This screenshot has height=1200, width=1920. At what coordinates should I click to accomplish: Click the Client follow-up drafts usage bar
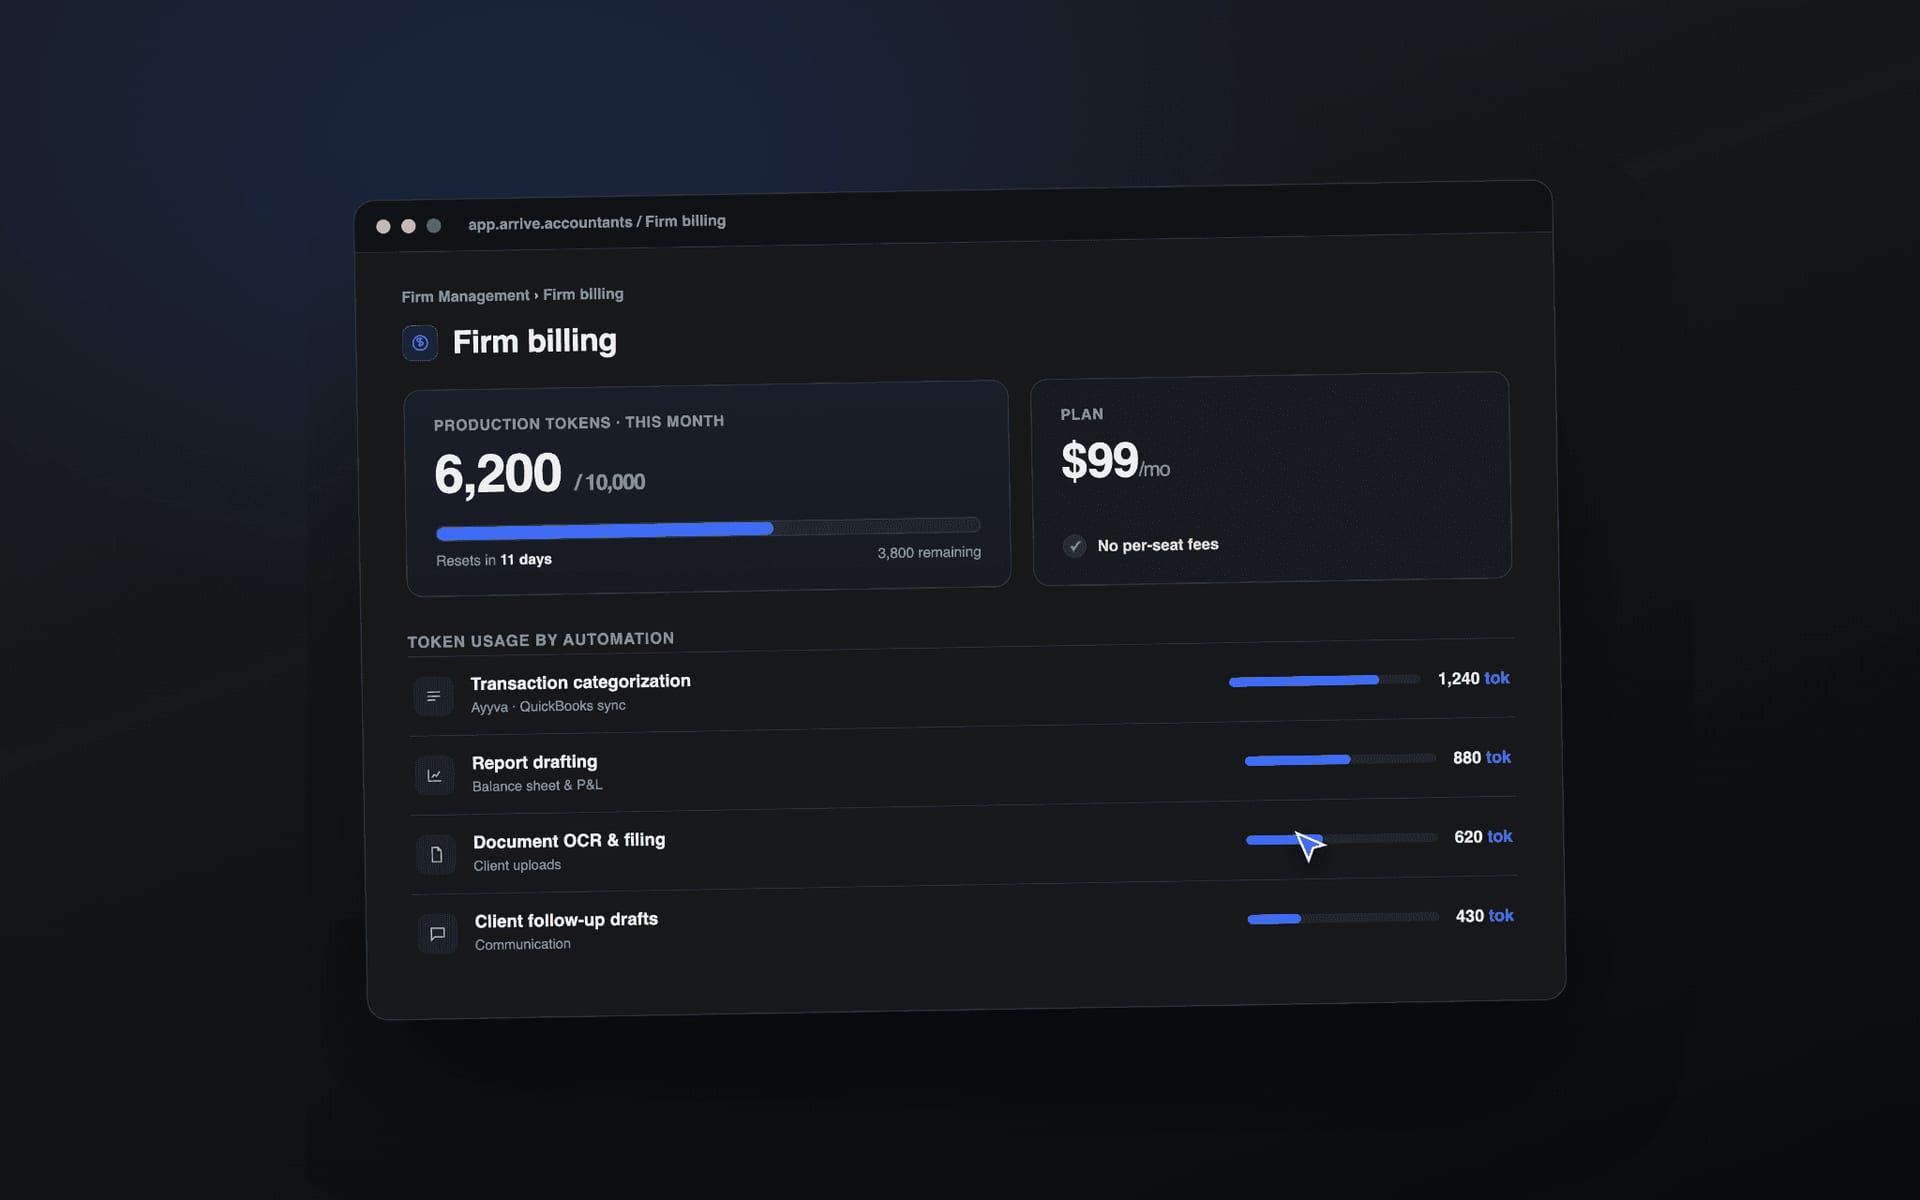pos(1343,918)
